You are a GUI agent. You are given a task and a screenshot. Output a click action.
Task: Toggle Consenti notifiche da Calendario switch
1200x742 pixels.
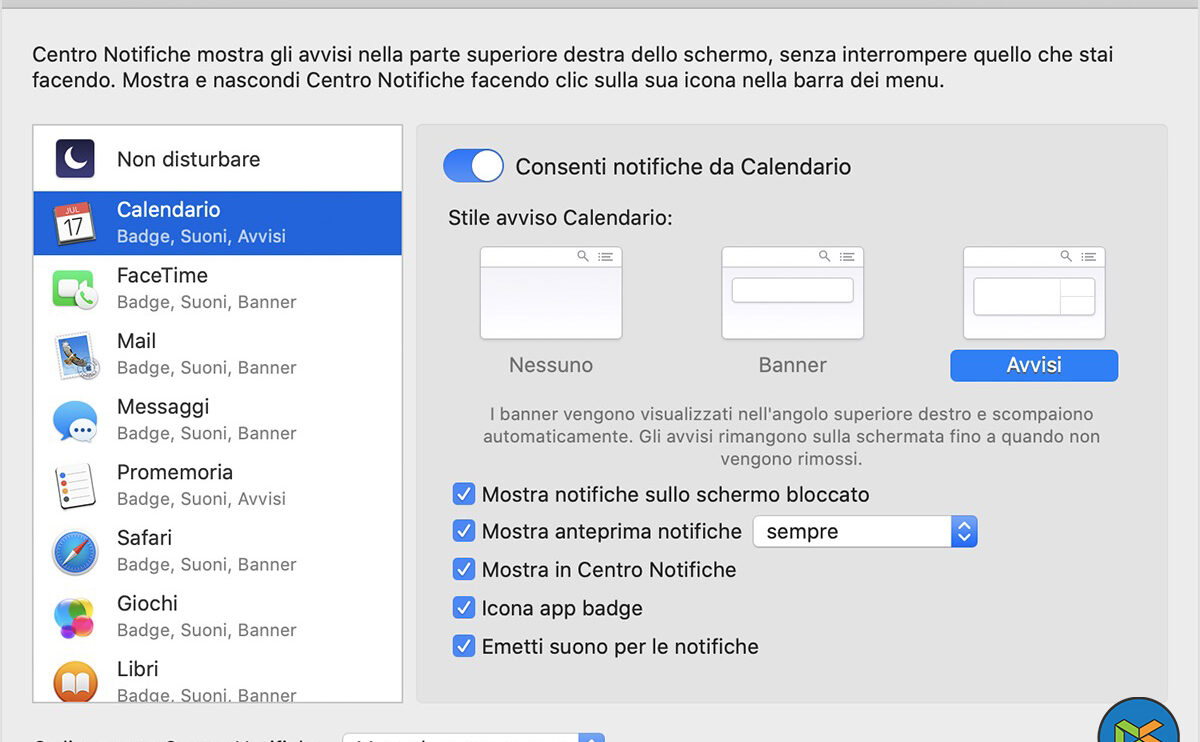473,166
